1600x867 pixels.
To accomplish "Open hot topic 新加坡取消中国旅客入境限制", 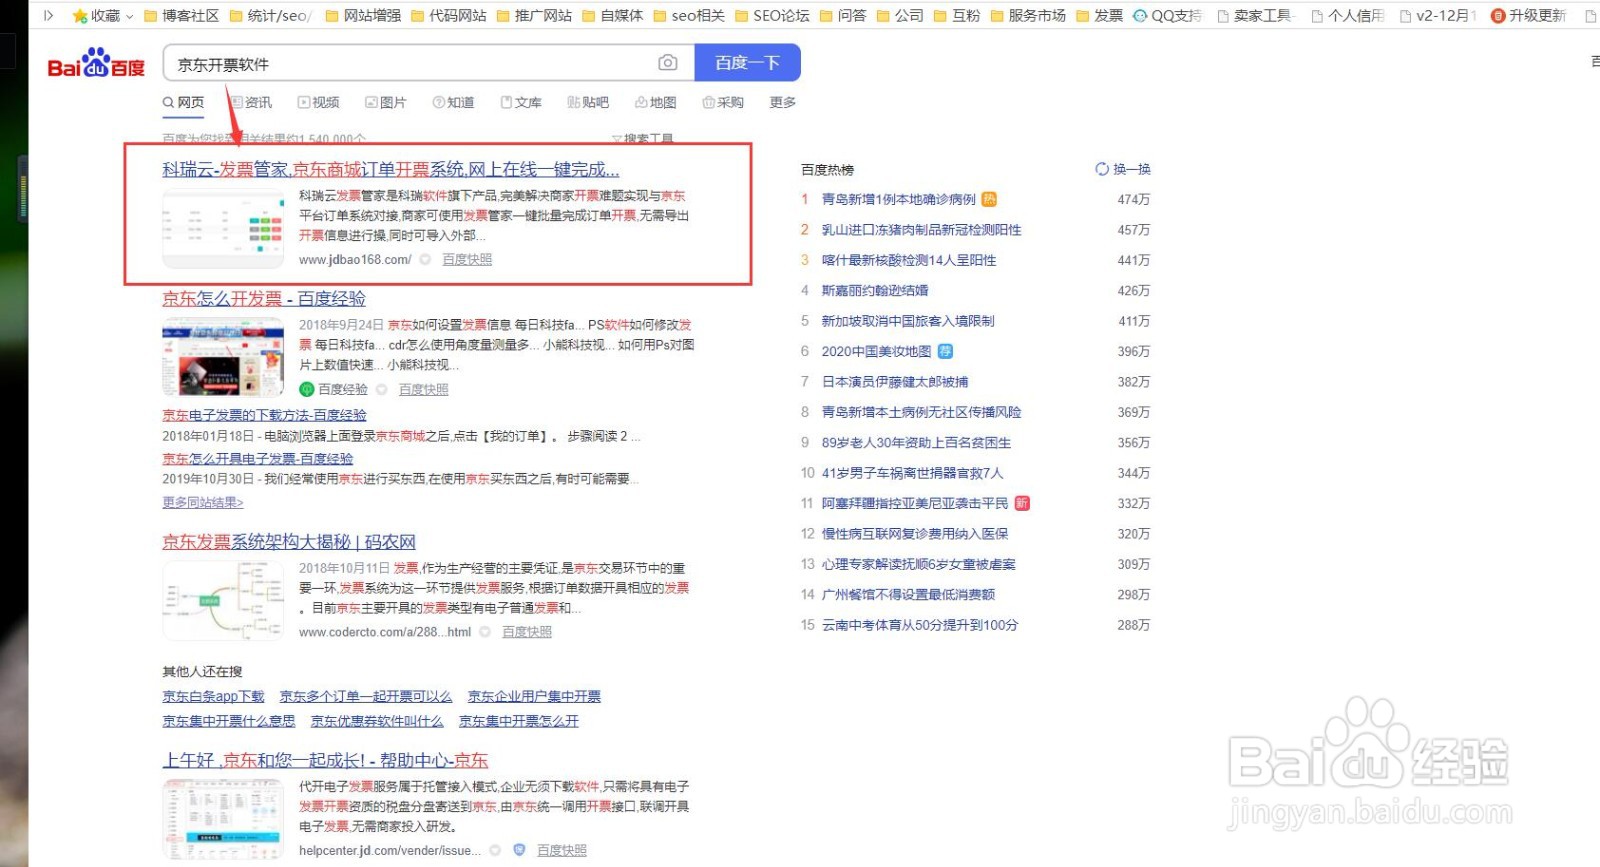I will [x=908, y=321].
